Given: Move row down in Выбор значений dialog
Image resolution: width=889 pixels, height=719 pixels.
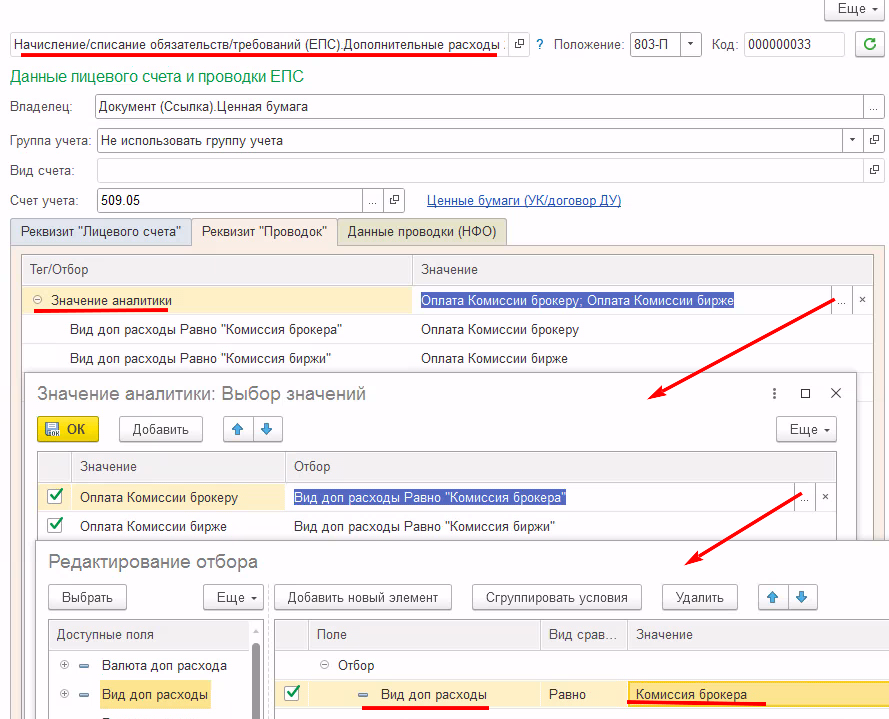Looking at the screenshot, I should [x=266, y=429].
